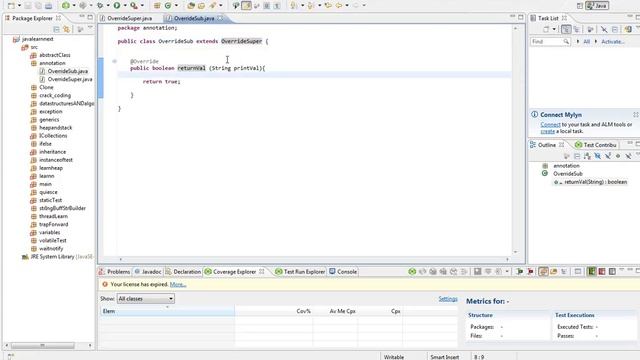
Task: Select the OverrideSuper.java editor tab
Action: (x=126, y=18)
